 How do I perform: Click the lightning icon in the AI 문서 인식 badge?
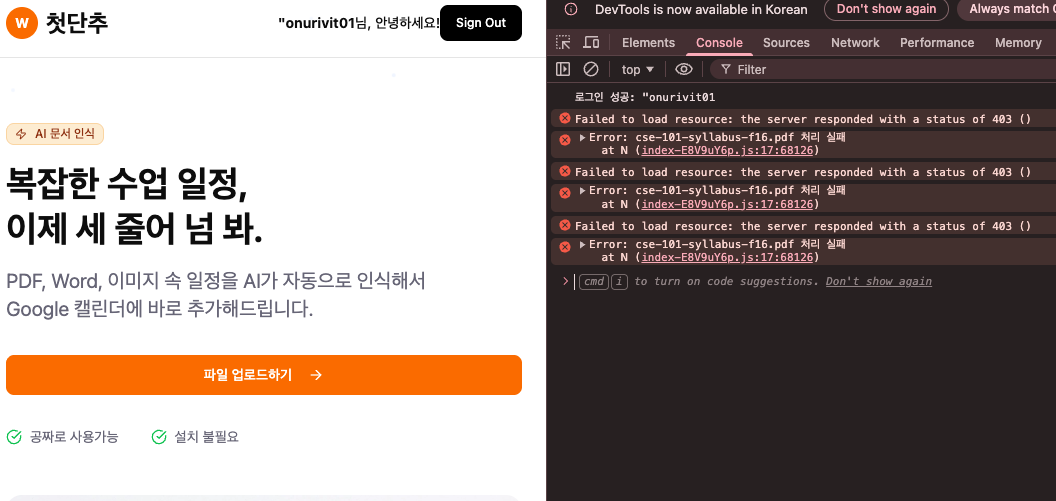[21, 134]
